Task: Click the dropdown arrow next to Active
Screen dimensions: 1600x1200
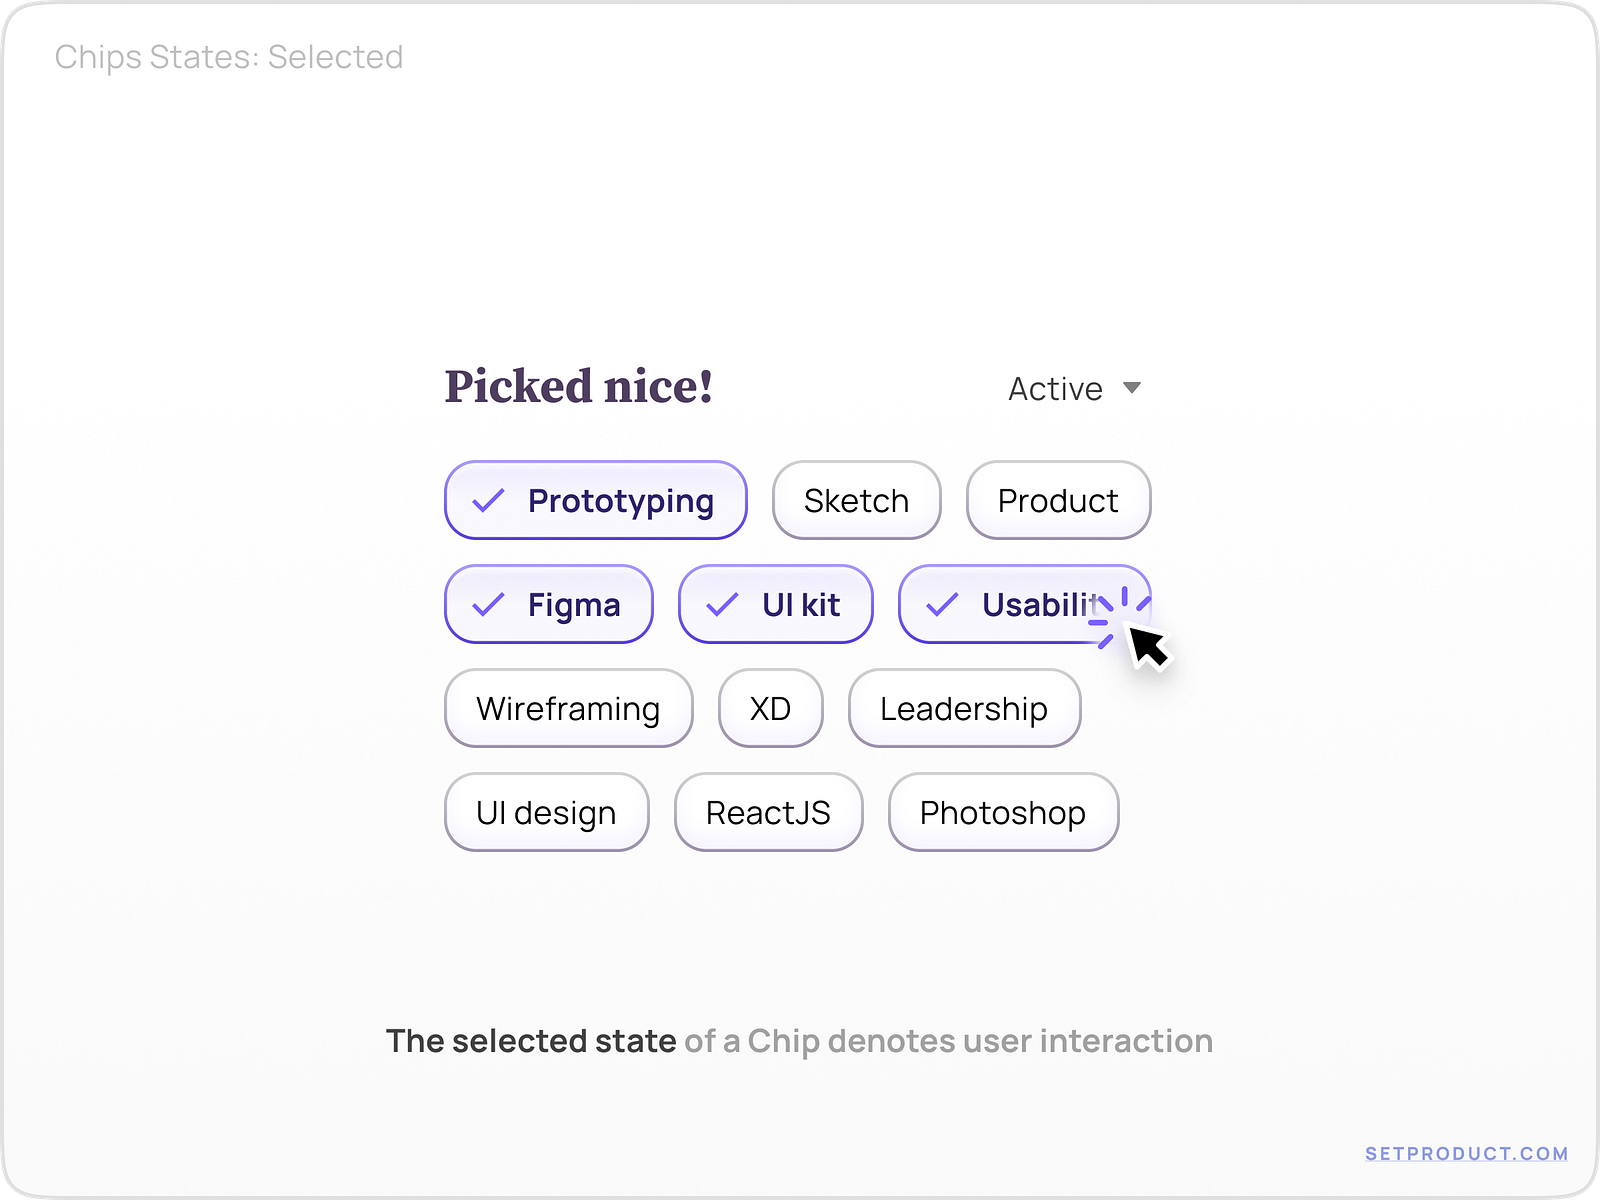Action: pyautogui.click(x=1132, y=388)
